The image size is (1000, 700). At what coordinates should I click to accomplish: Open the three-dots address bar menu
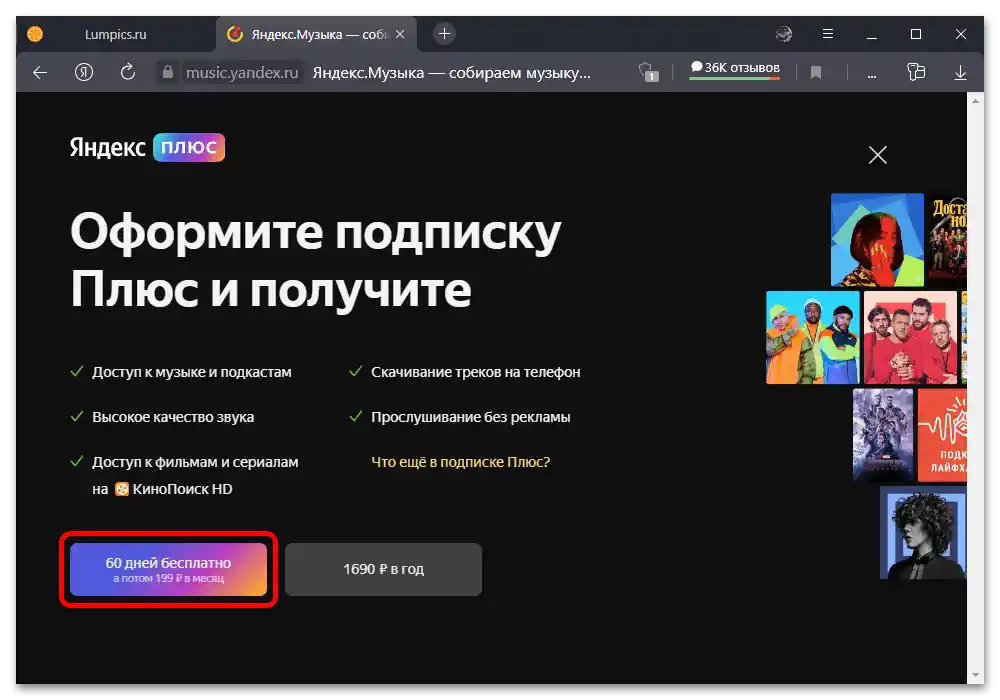tap(871, 75)
